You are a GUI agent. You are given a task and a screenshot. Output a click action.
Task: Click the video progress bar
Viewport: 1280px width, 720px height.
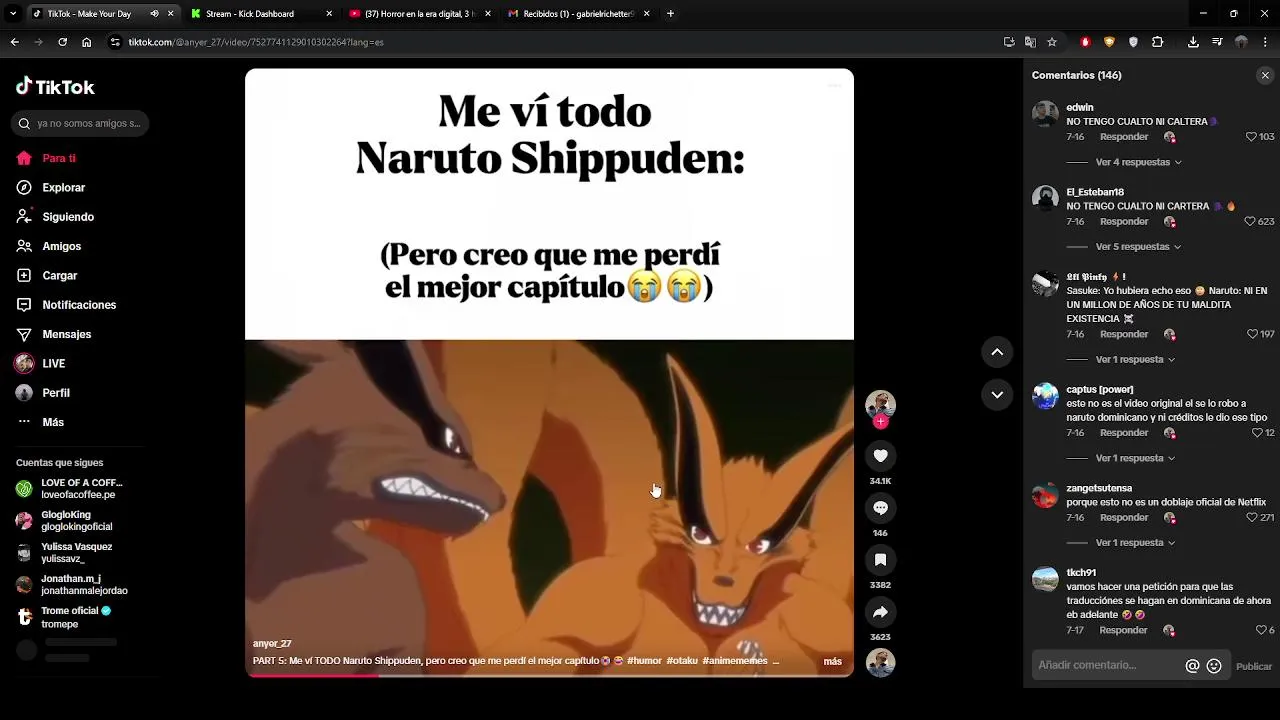(x=549, y=675)
